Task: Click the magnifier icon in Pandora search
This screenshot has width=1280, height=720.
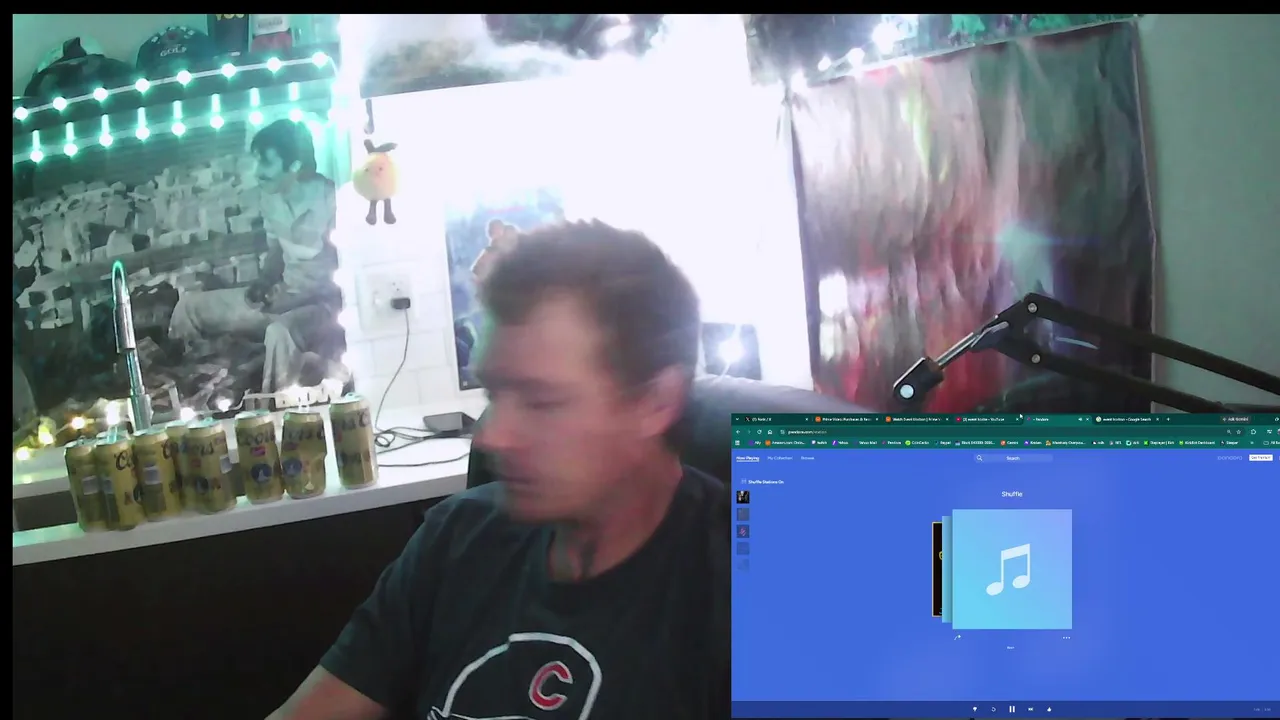Action: pyautogui.click(x=979, y=458)
